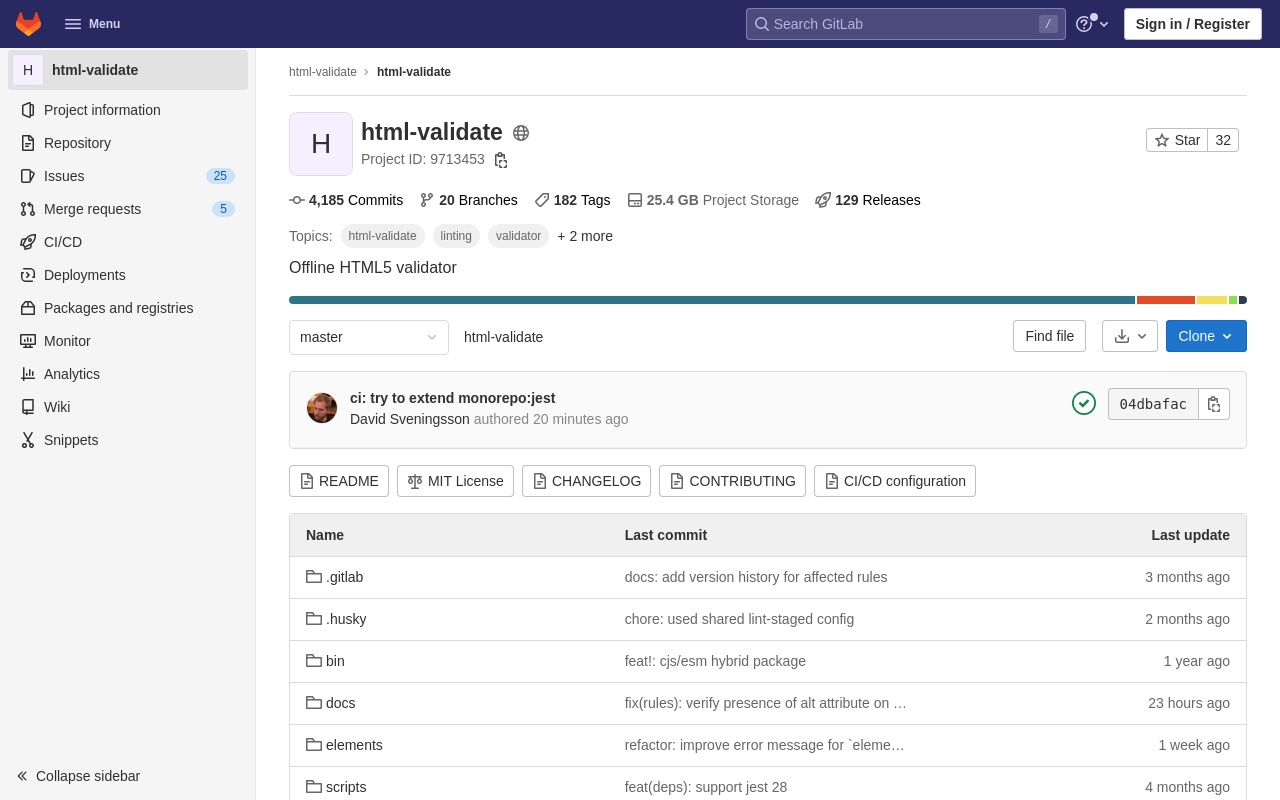Click David Sveningsson's avatar

[x=322, y=408]
